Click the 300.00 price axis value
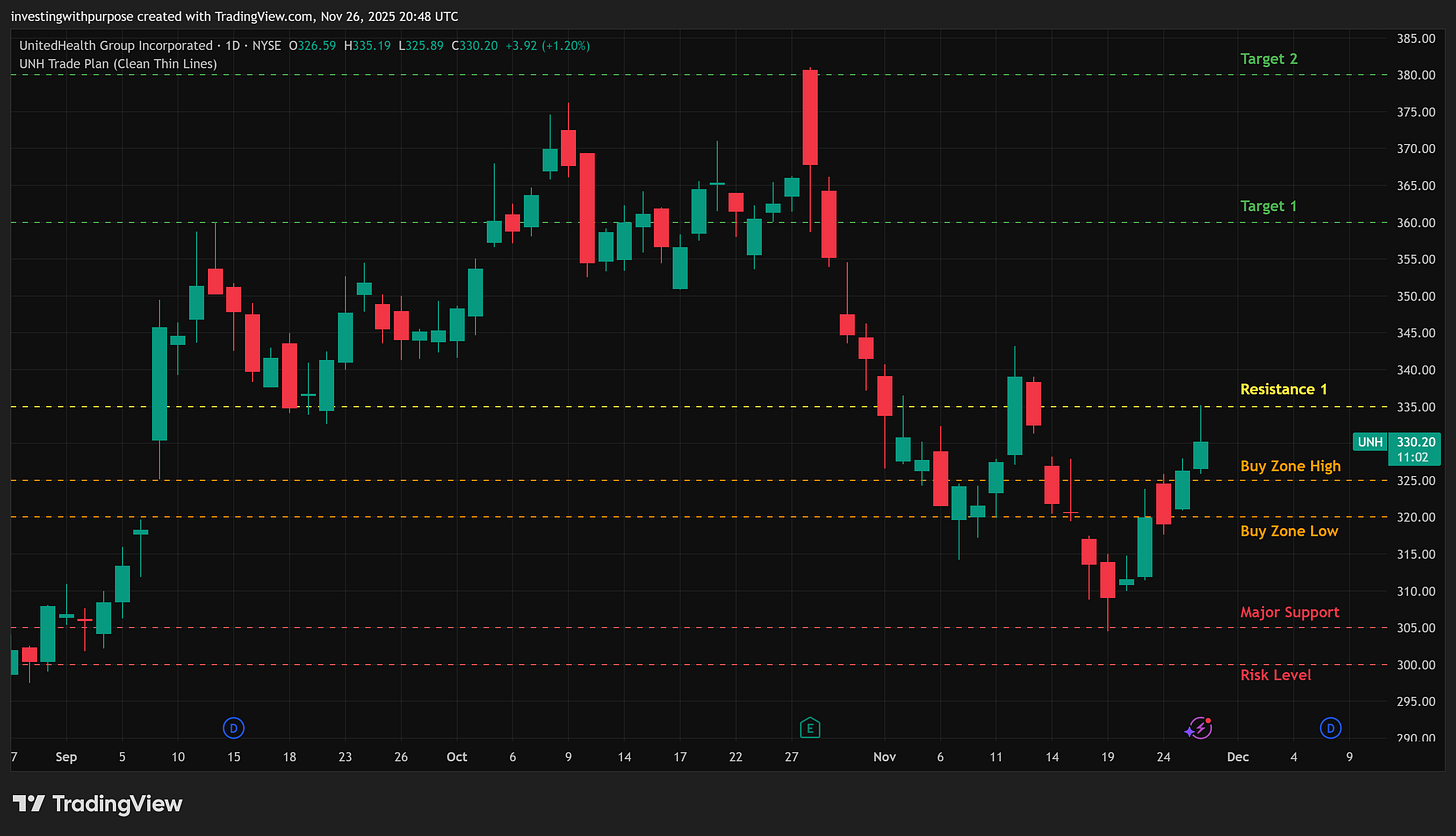 (x=1416, y=665)
